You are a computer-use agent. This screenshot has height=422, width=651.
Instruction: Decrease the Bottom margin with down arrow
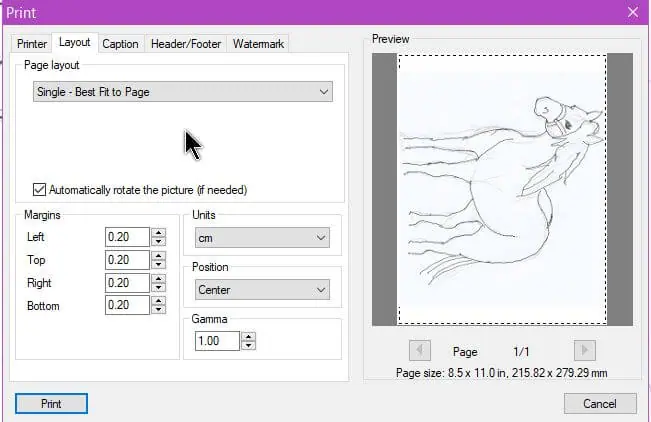(159, 309)
